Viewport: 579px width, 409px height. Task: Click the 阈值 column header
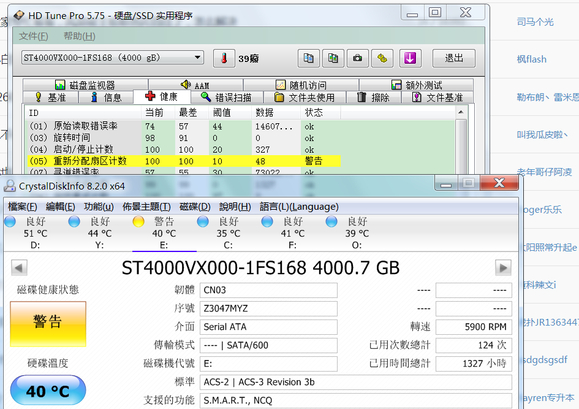[x=230, y=113]
